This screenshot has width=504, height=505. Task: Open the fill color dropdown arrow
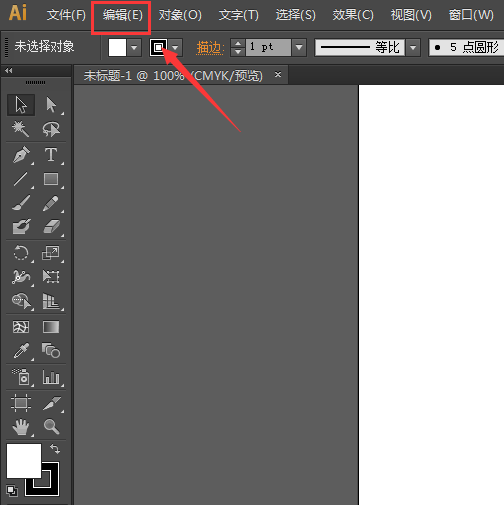(x=134, y=48)
